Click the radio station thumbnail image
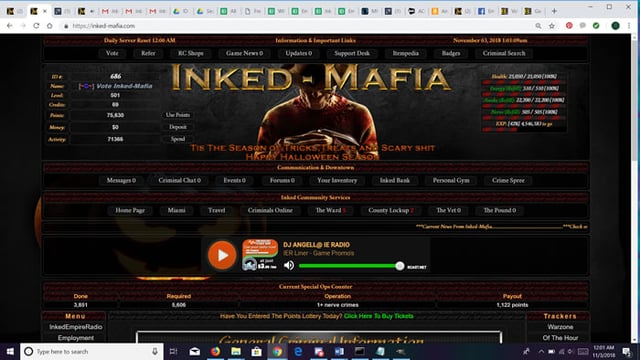This screenshot has height=360, width=640. click(260, 255)
